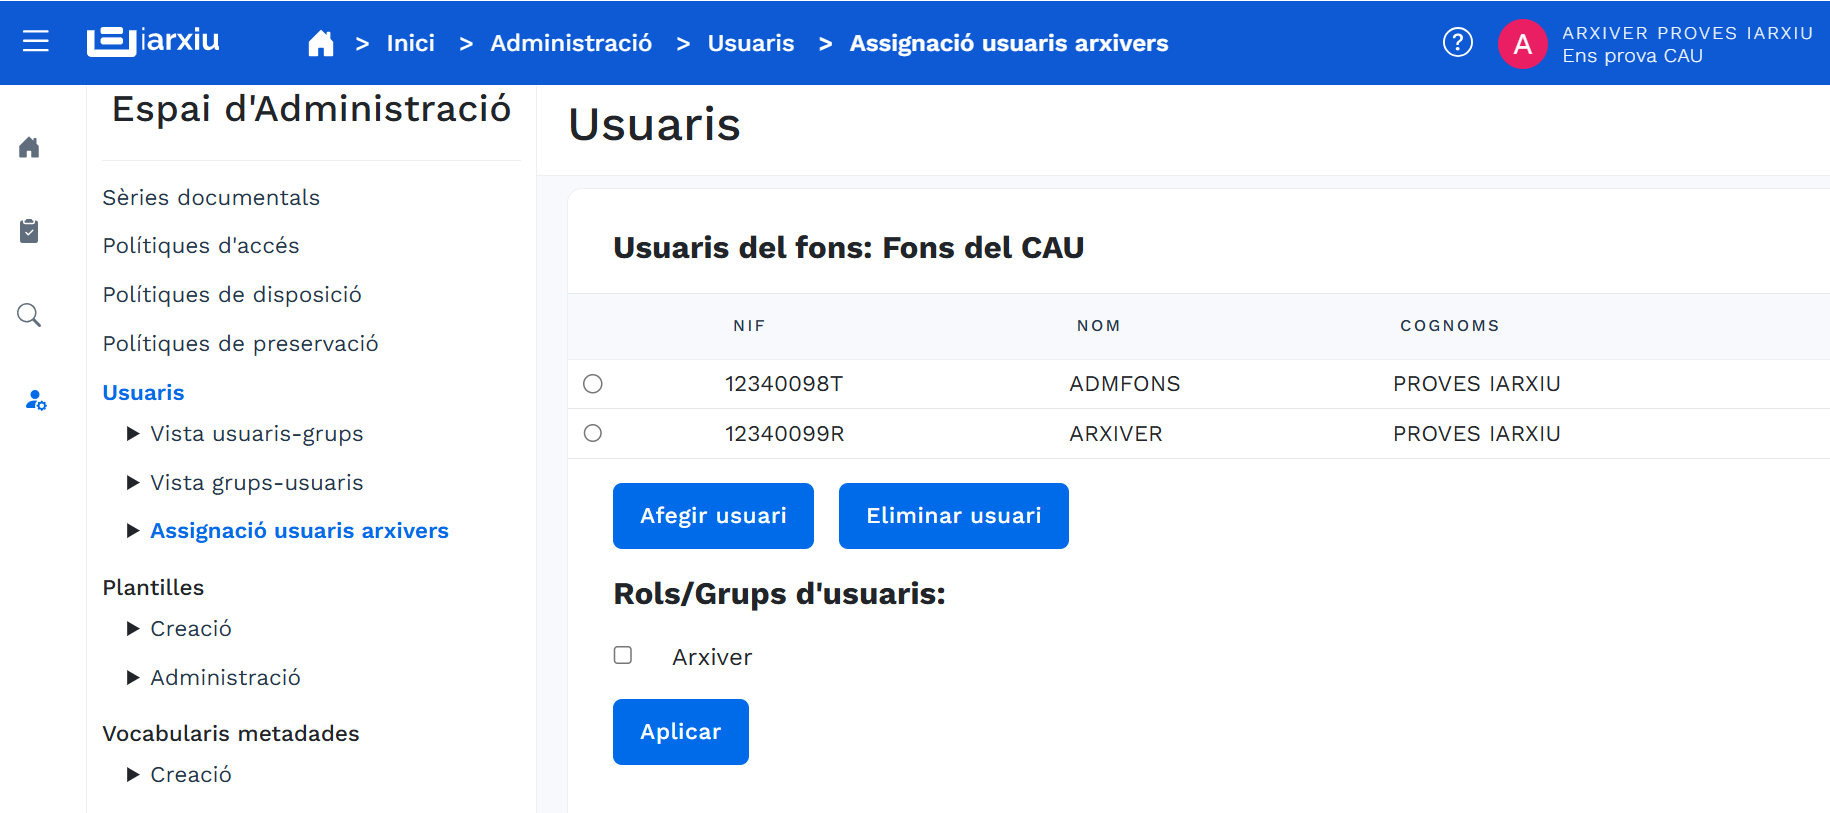Click the Afegir usuari button
The image size is (1830, 813).
tap(713, 516)
